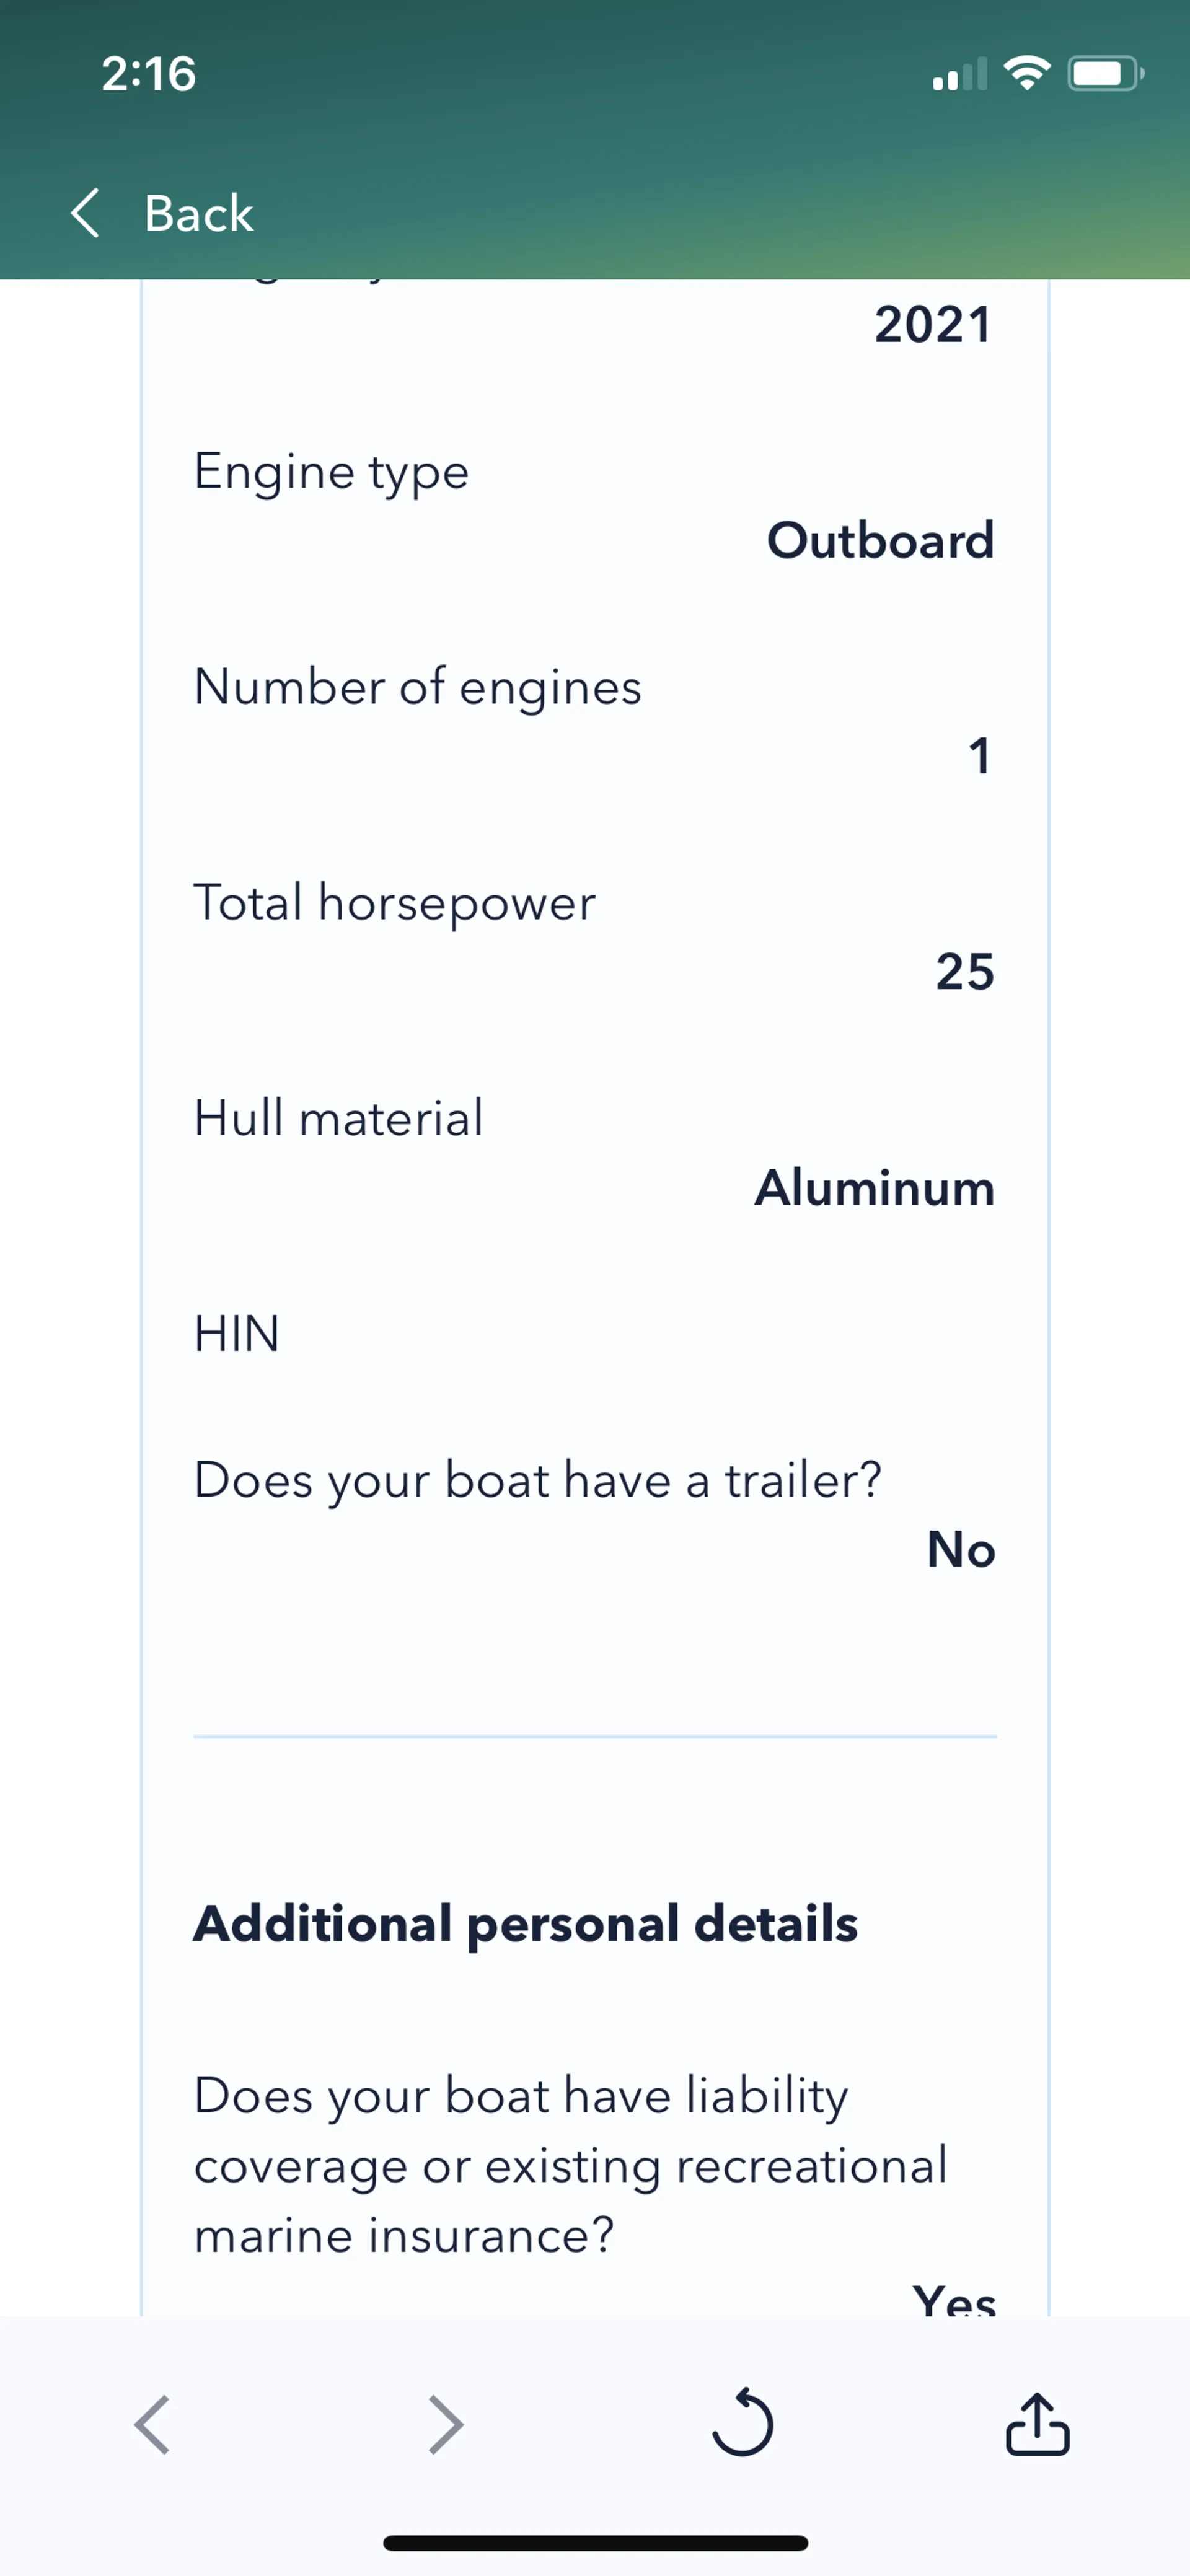
Task: Go forward using the browser toolbar arrow
Action: click(x=446, y=2424)
